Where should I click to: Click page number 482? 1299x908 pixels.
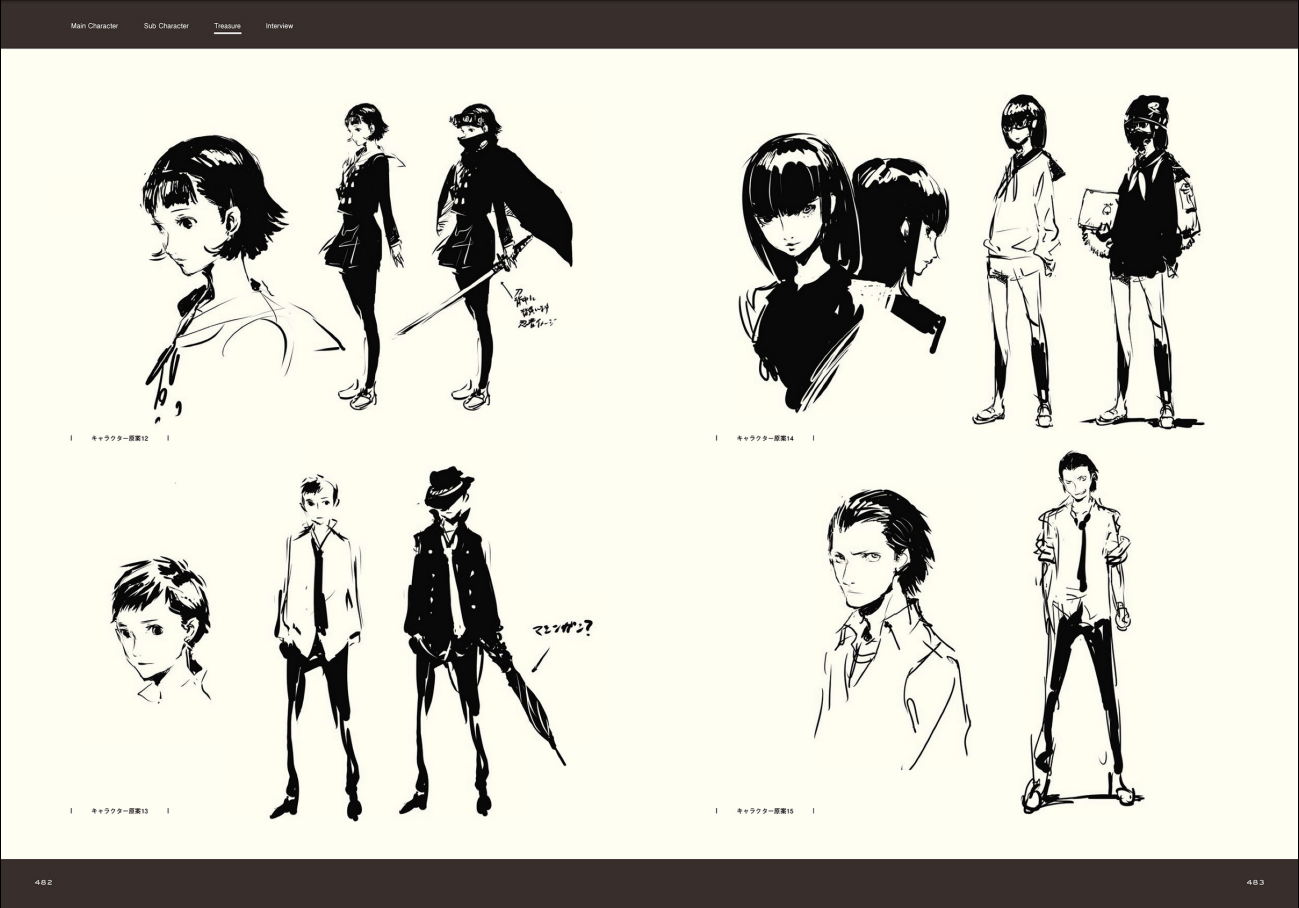[43, 882]
